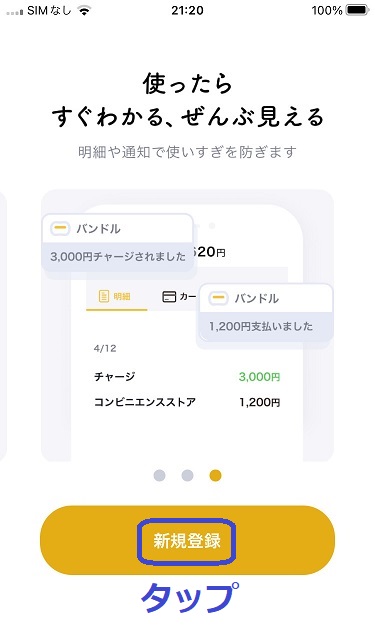Open the 明細 tab in preview
The height and width of the screenshot is (628, 375).
(x=117, y=297)
